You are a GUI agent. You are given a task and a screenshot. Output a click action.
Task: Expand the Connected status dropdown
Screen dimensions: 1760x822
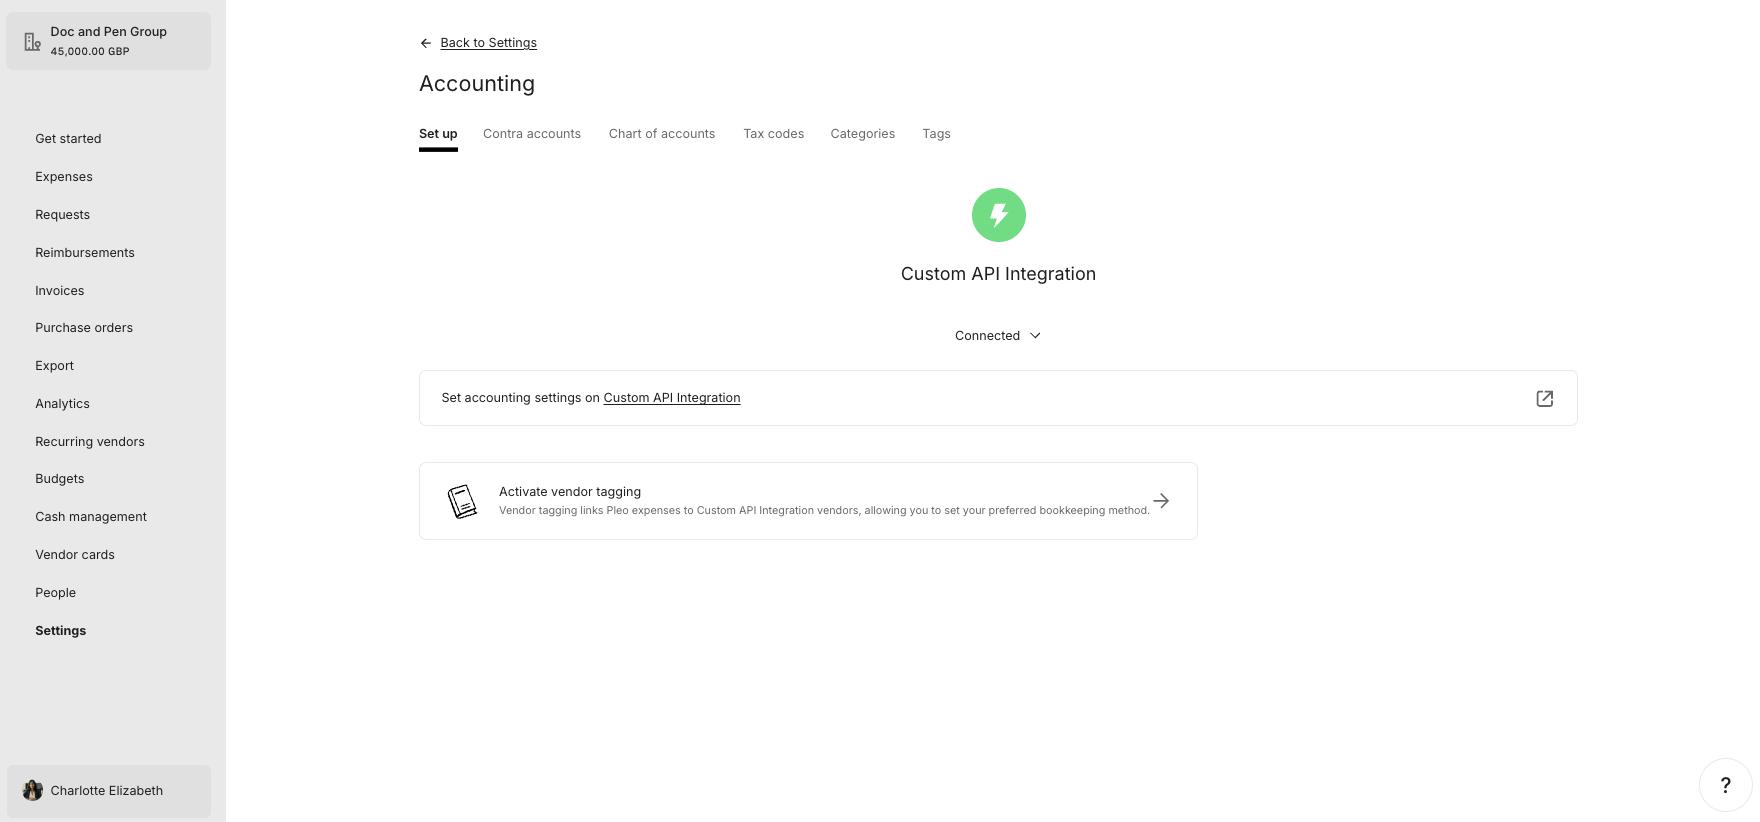click(x=998, y=336)
